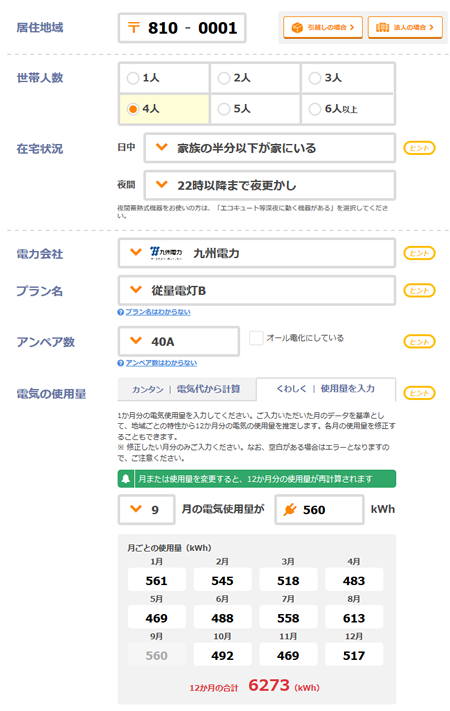Image resolution: width=450 pixels, height=711 pixels.
Task: Open the 40A ampere dropdown
Action: click(179, 341)
